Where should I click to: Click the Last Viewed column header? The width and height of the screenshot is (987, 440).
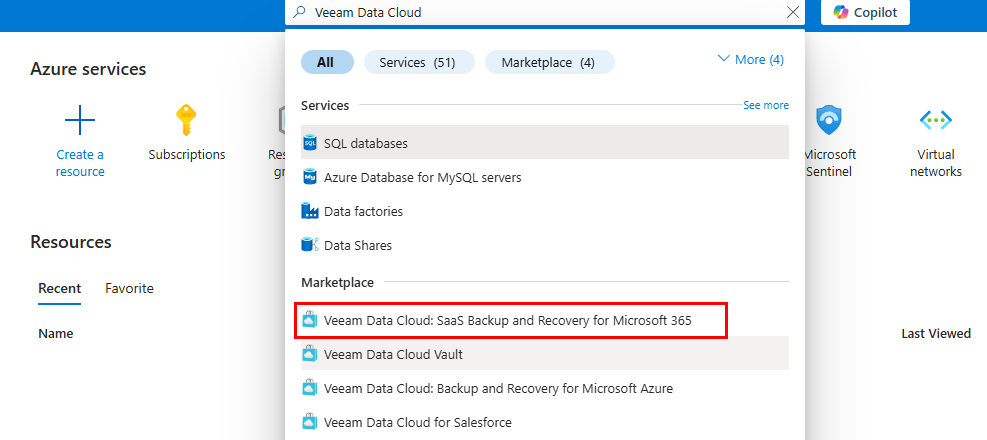[936, 334]
